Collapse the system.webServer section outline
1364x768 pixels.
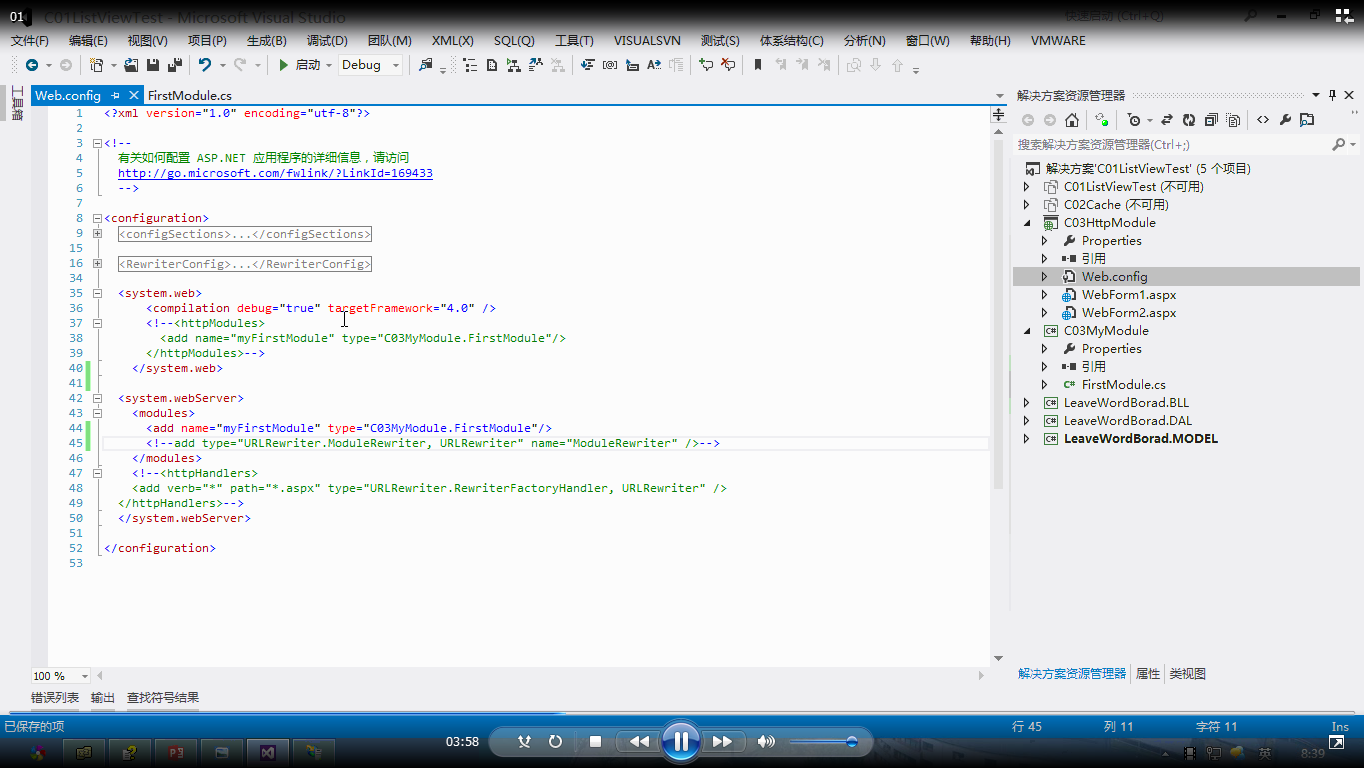point(96,399)
